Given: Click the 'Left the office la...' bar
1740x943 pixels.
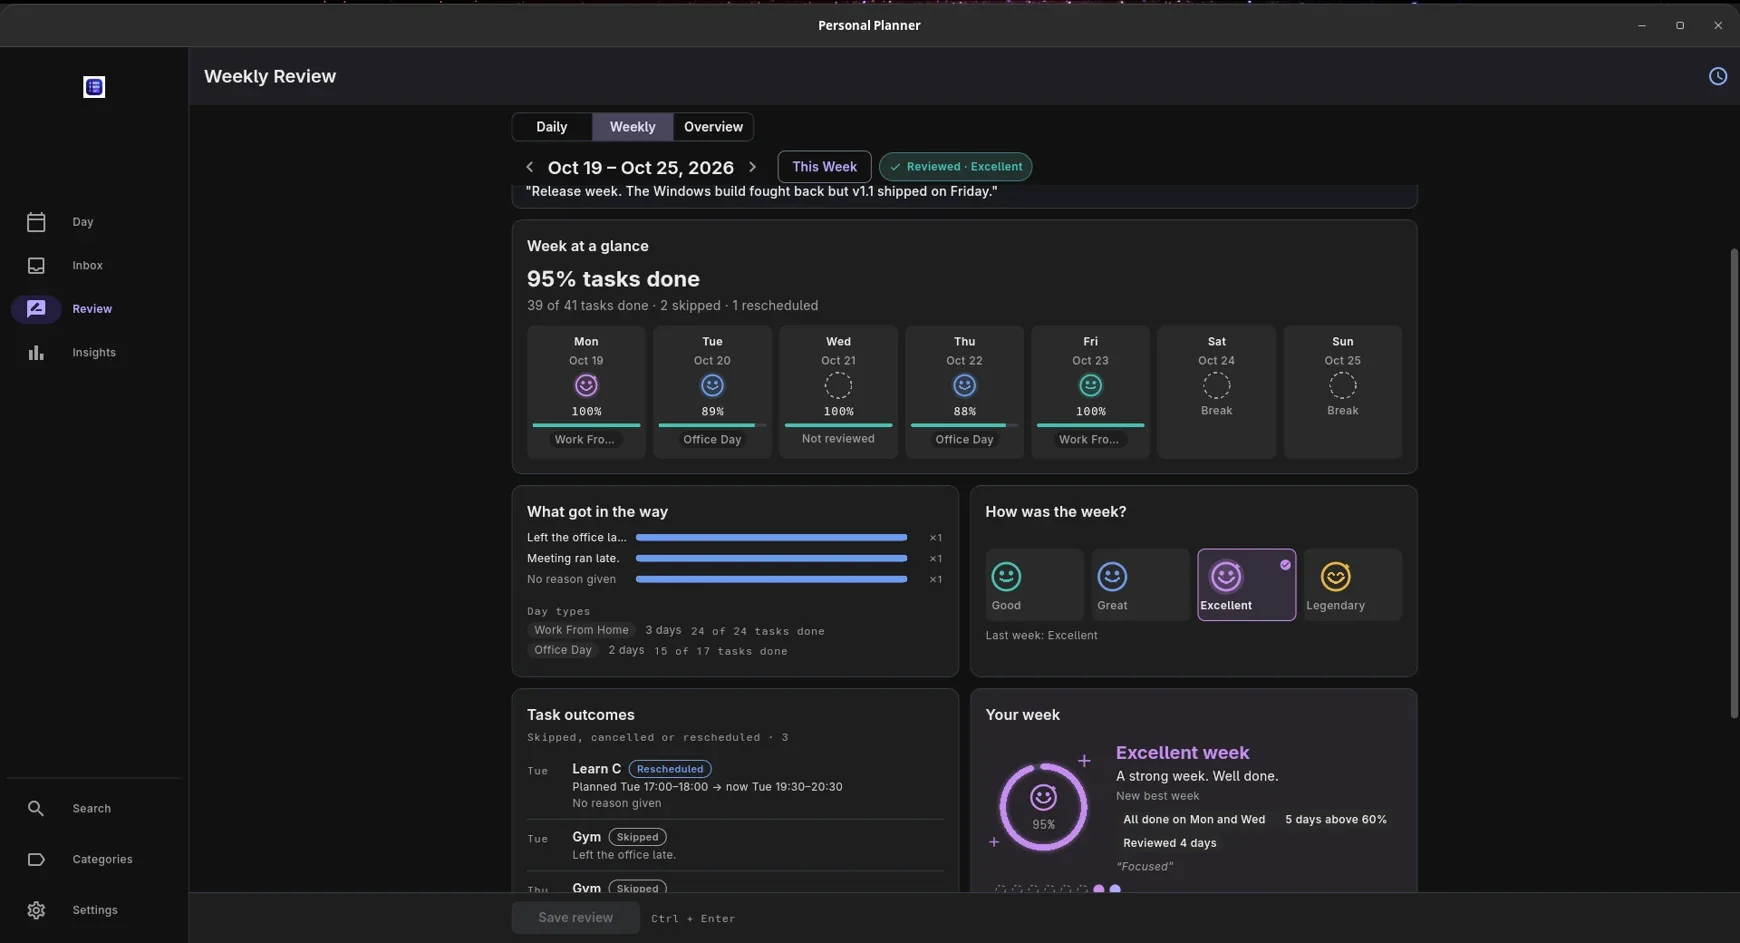Looking at the screenshot, I should coord(771,538).
